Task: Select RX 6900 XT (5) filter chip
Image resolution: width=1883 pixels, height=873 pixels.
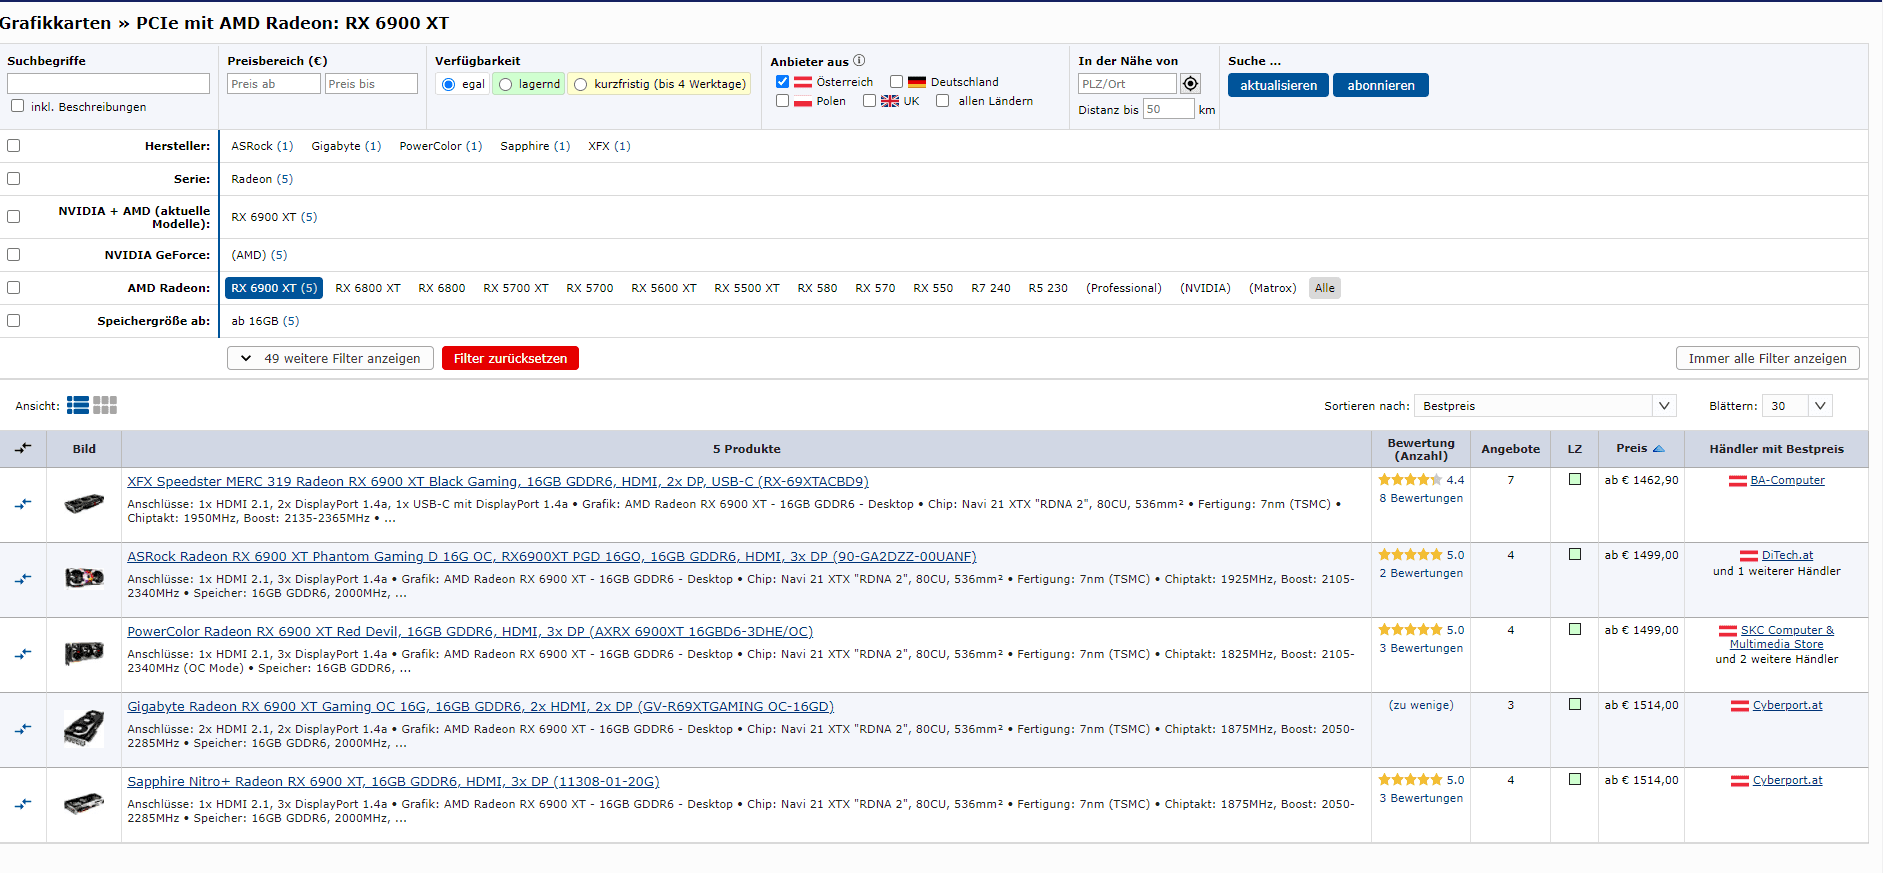Action: [274, 288]
